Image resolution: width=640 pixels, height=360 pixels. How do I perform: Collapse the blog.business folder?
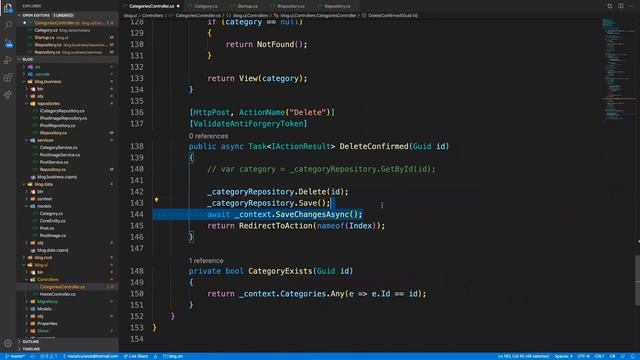pos(67,81)
